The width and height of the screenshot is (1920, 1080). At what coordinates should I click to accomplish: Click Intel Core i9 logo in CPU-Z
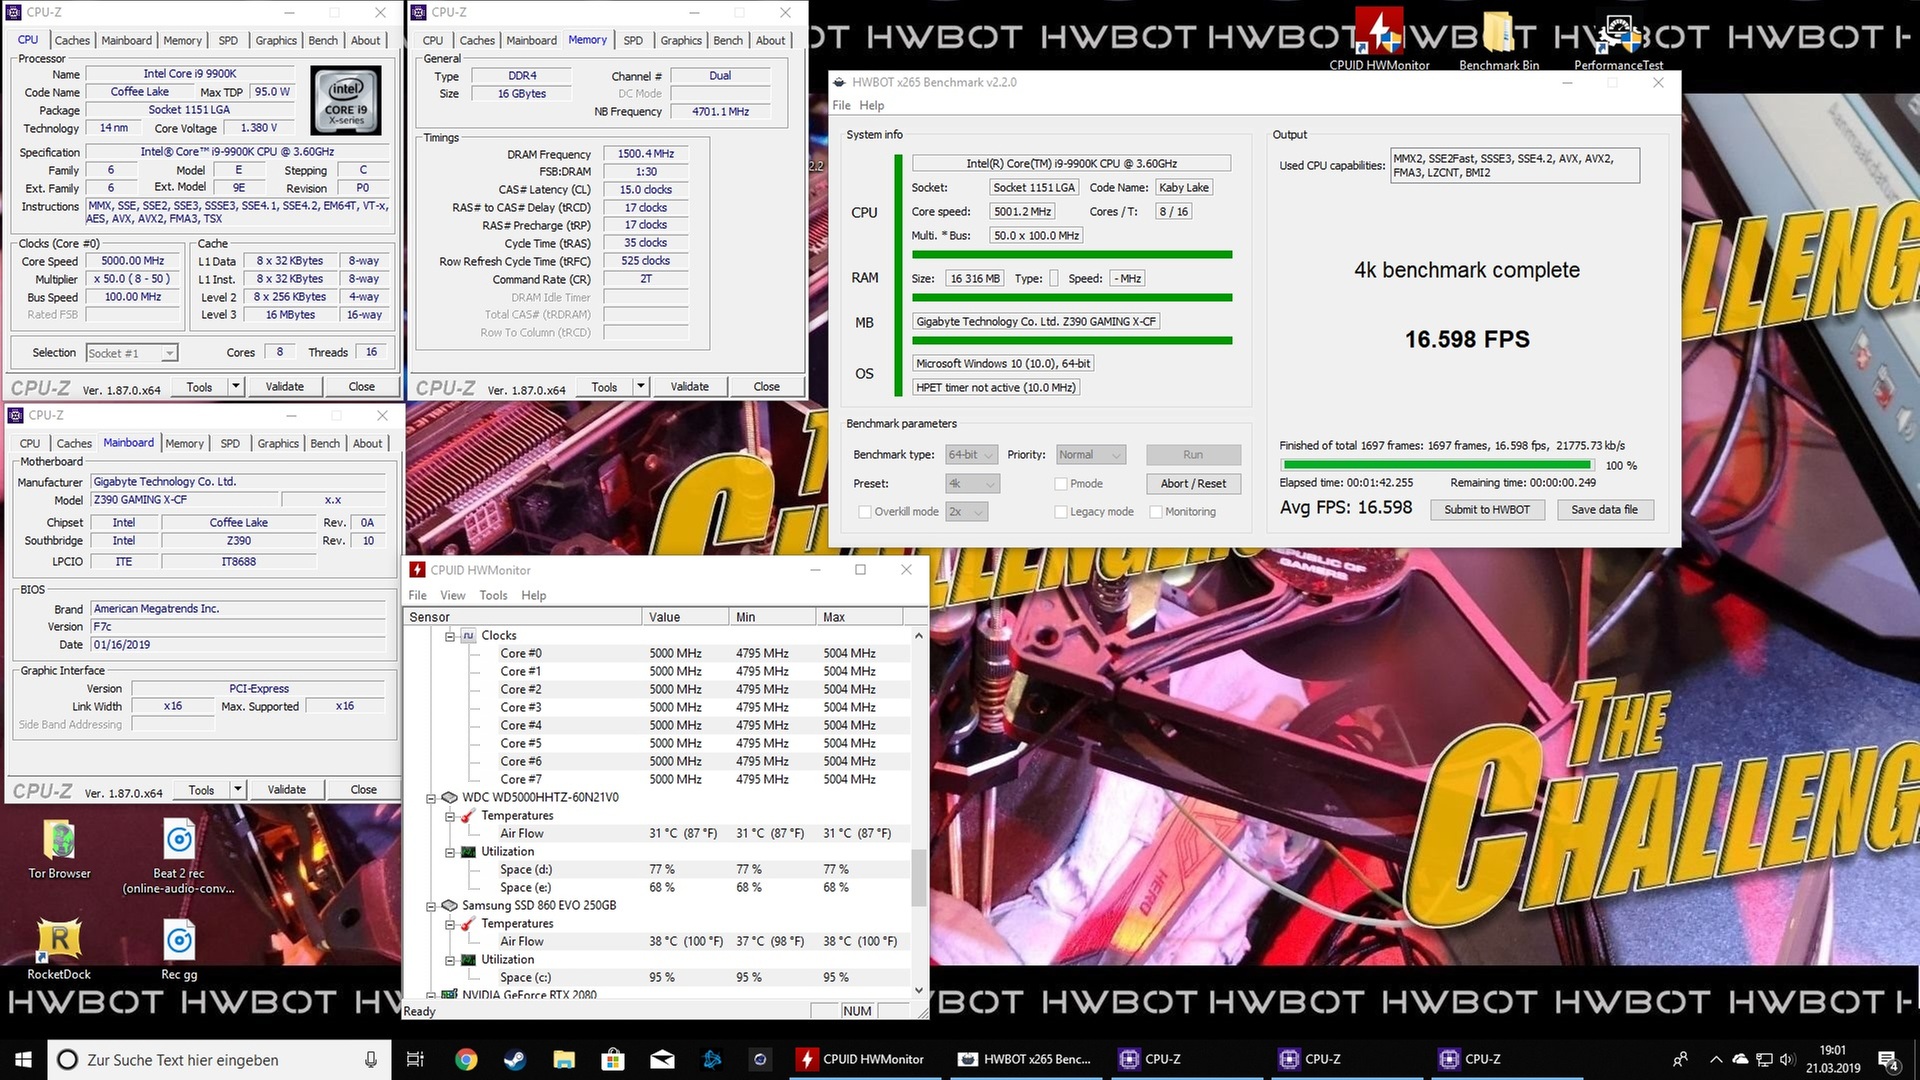click(x=346, y=100)
